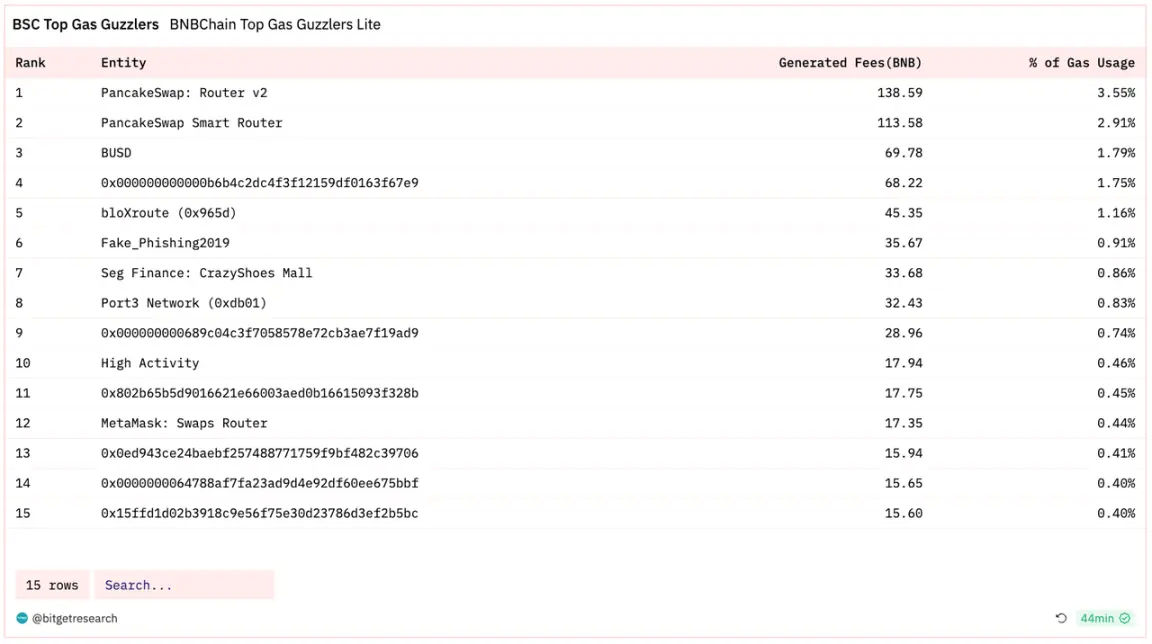Click the 138.59 fees value
The height and width of the screenshot is (644, 1152).
tap(899, 93)
